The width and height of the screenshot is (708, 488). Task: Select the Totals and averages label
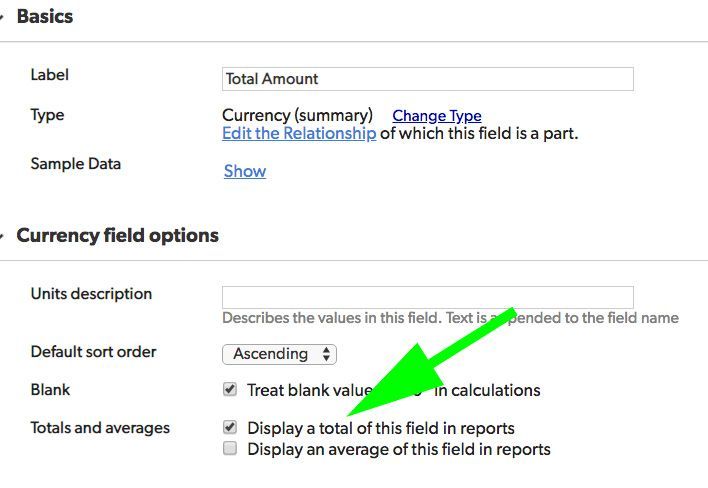100,428
